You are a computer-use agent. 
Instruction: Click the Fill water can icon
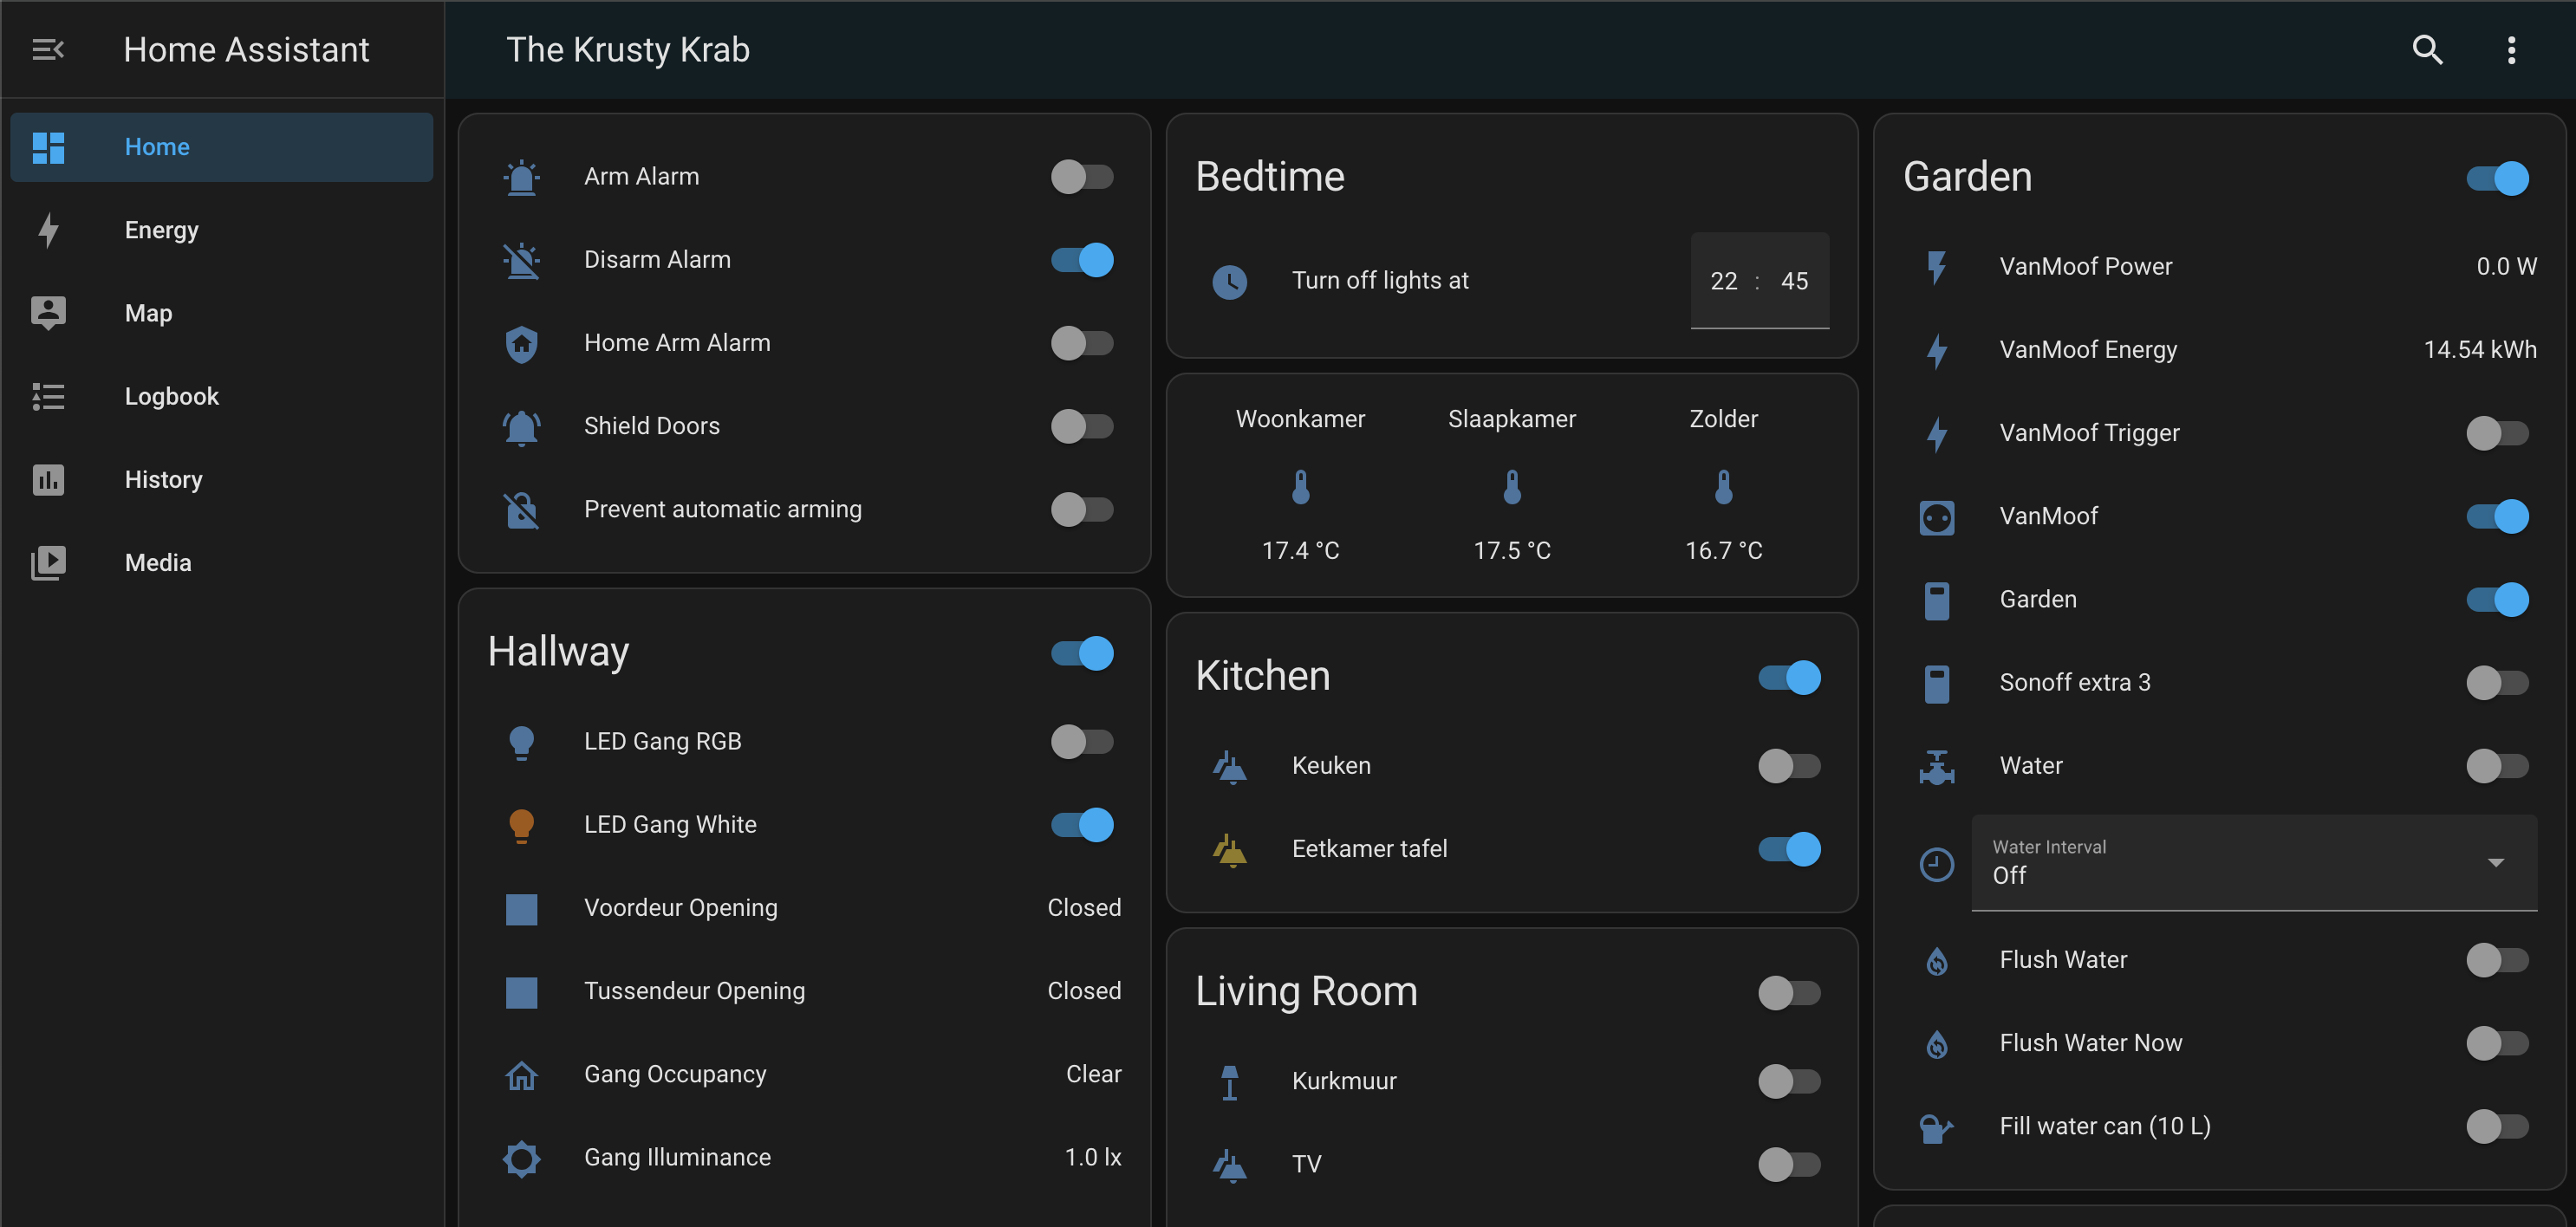point(1936,1127)
